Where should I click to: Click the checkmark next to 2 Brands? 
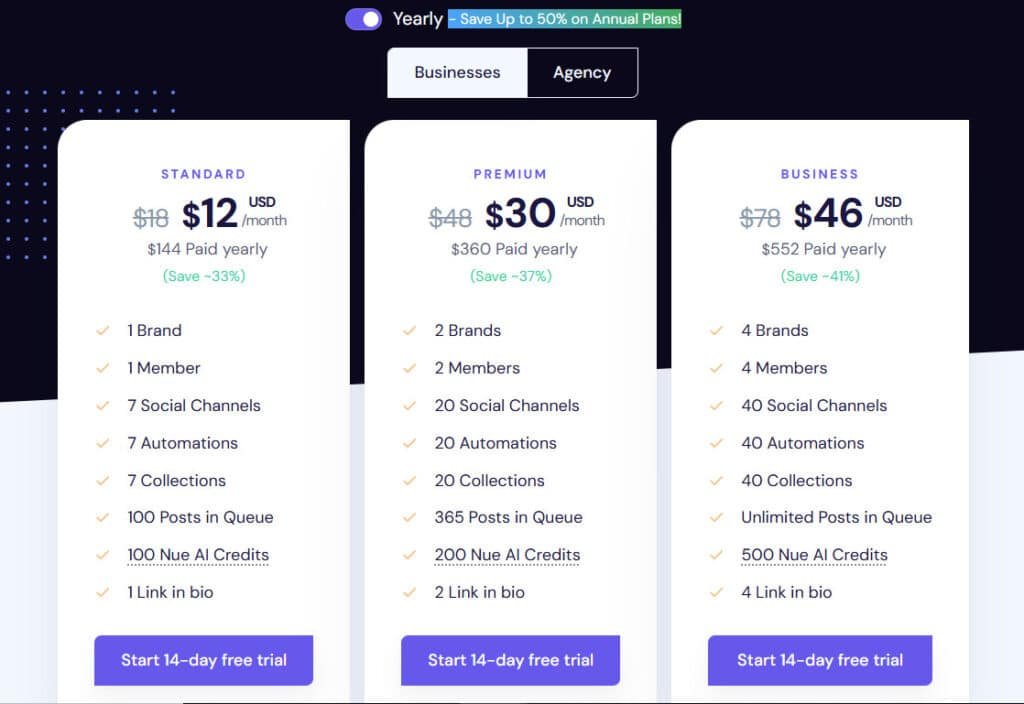tap(410, 330)
